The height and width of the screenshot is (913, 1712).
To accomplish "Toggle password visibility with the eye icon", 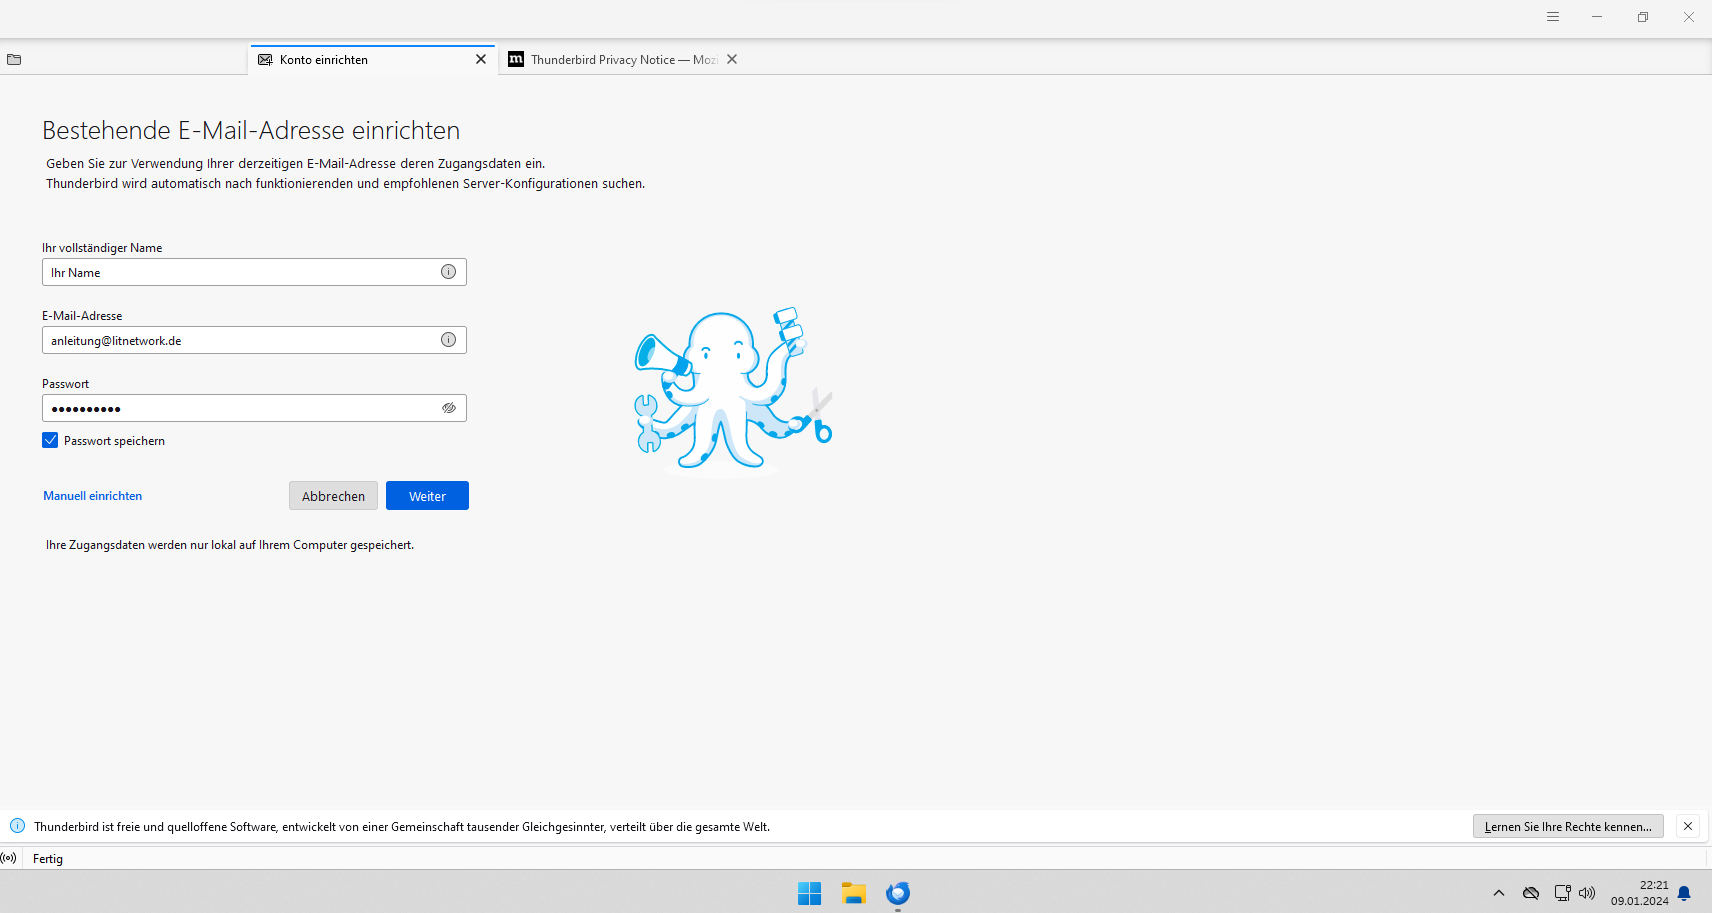I will (x=448, y=407).
